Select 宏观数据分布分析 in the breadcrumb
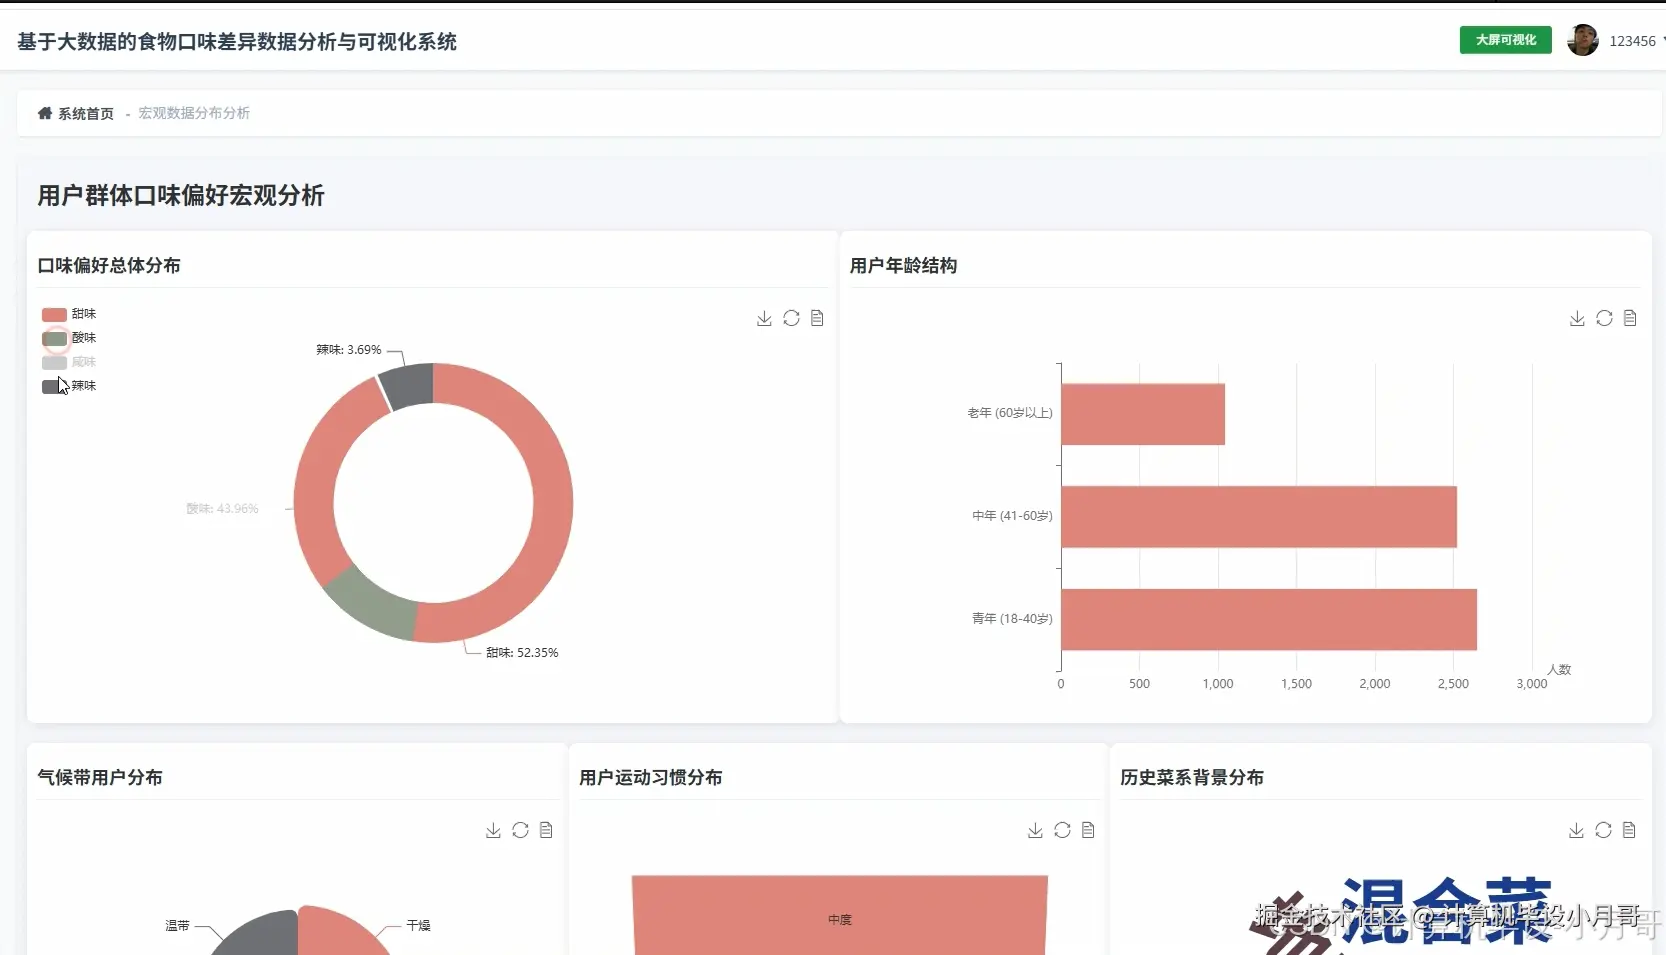This screenshot has width=1666, height=955. click(193, 113)
